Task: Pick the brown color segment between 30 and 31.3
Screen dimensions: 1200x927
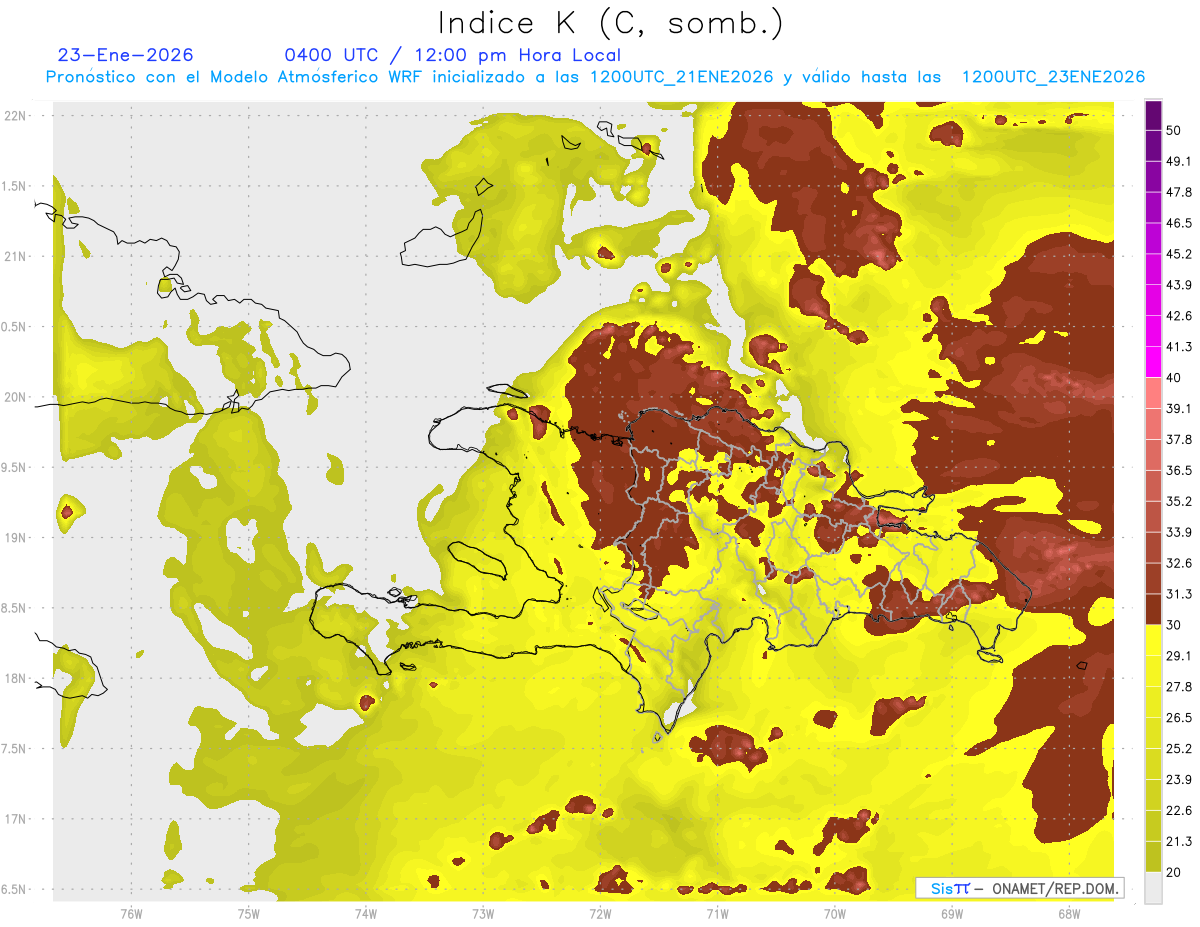Action: coord(1153,609)
